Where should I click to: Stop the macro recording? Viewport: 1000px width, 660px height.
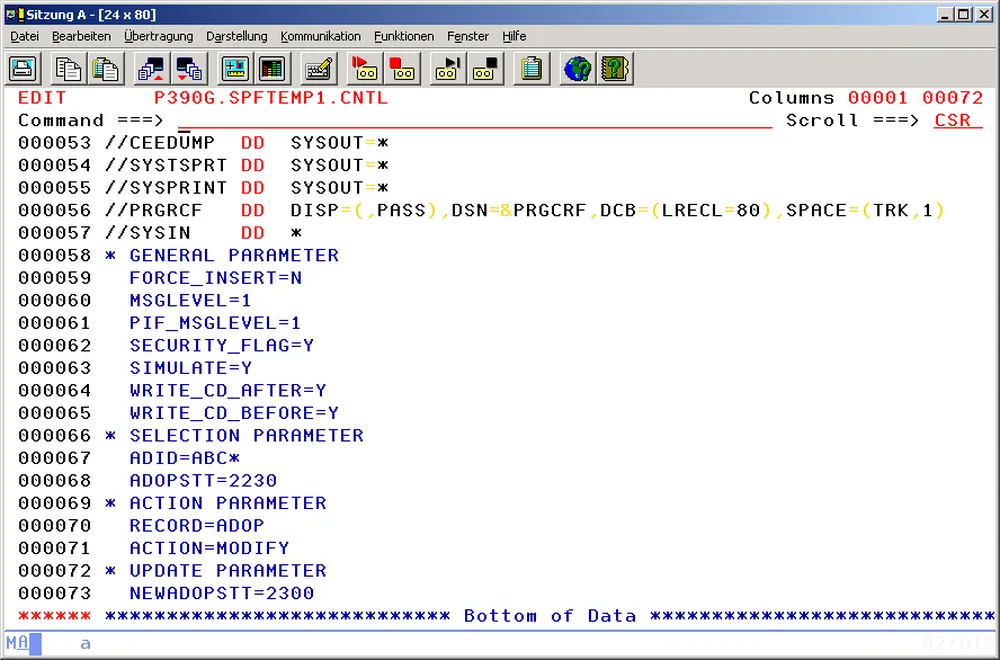pyautogui.click(x=402, y=68)
